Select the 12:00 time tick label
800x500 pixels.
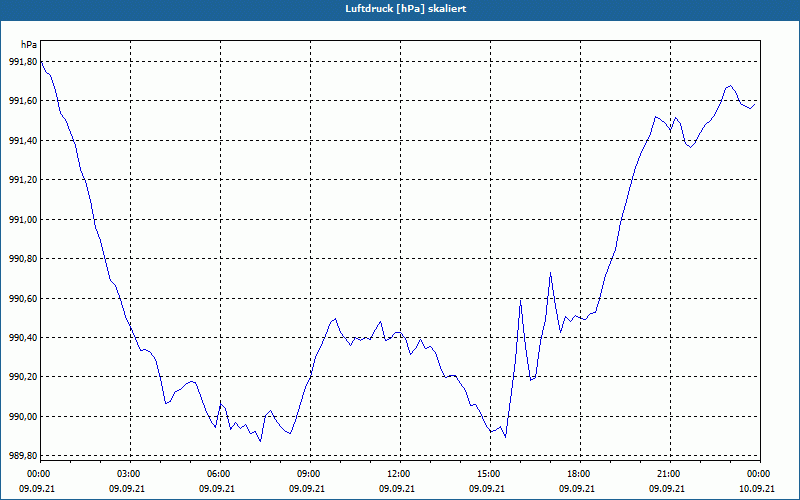click(400, 474)
